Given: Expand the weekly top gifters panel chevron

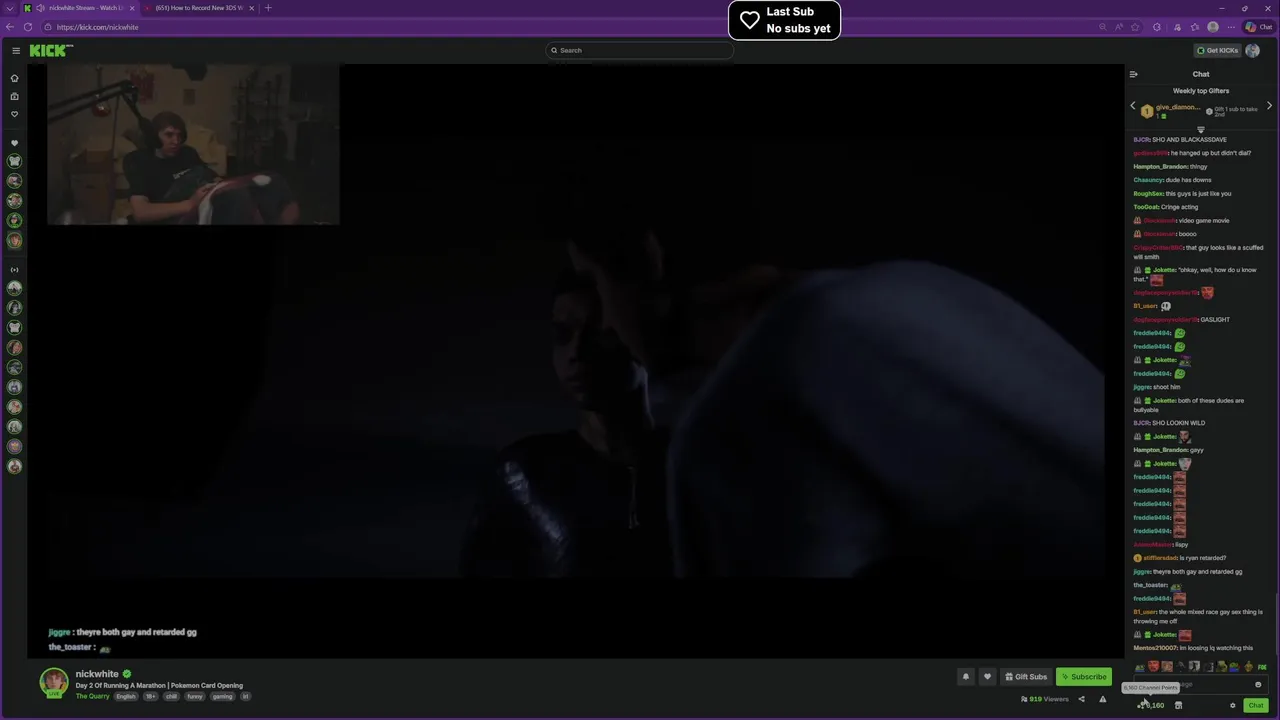Looking at the screenshot, I should pos(1201,129).
